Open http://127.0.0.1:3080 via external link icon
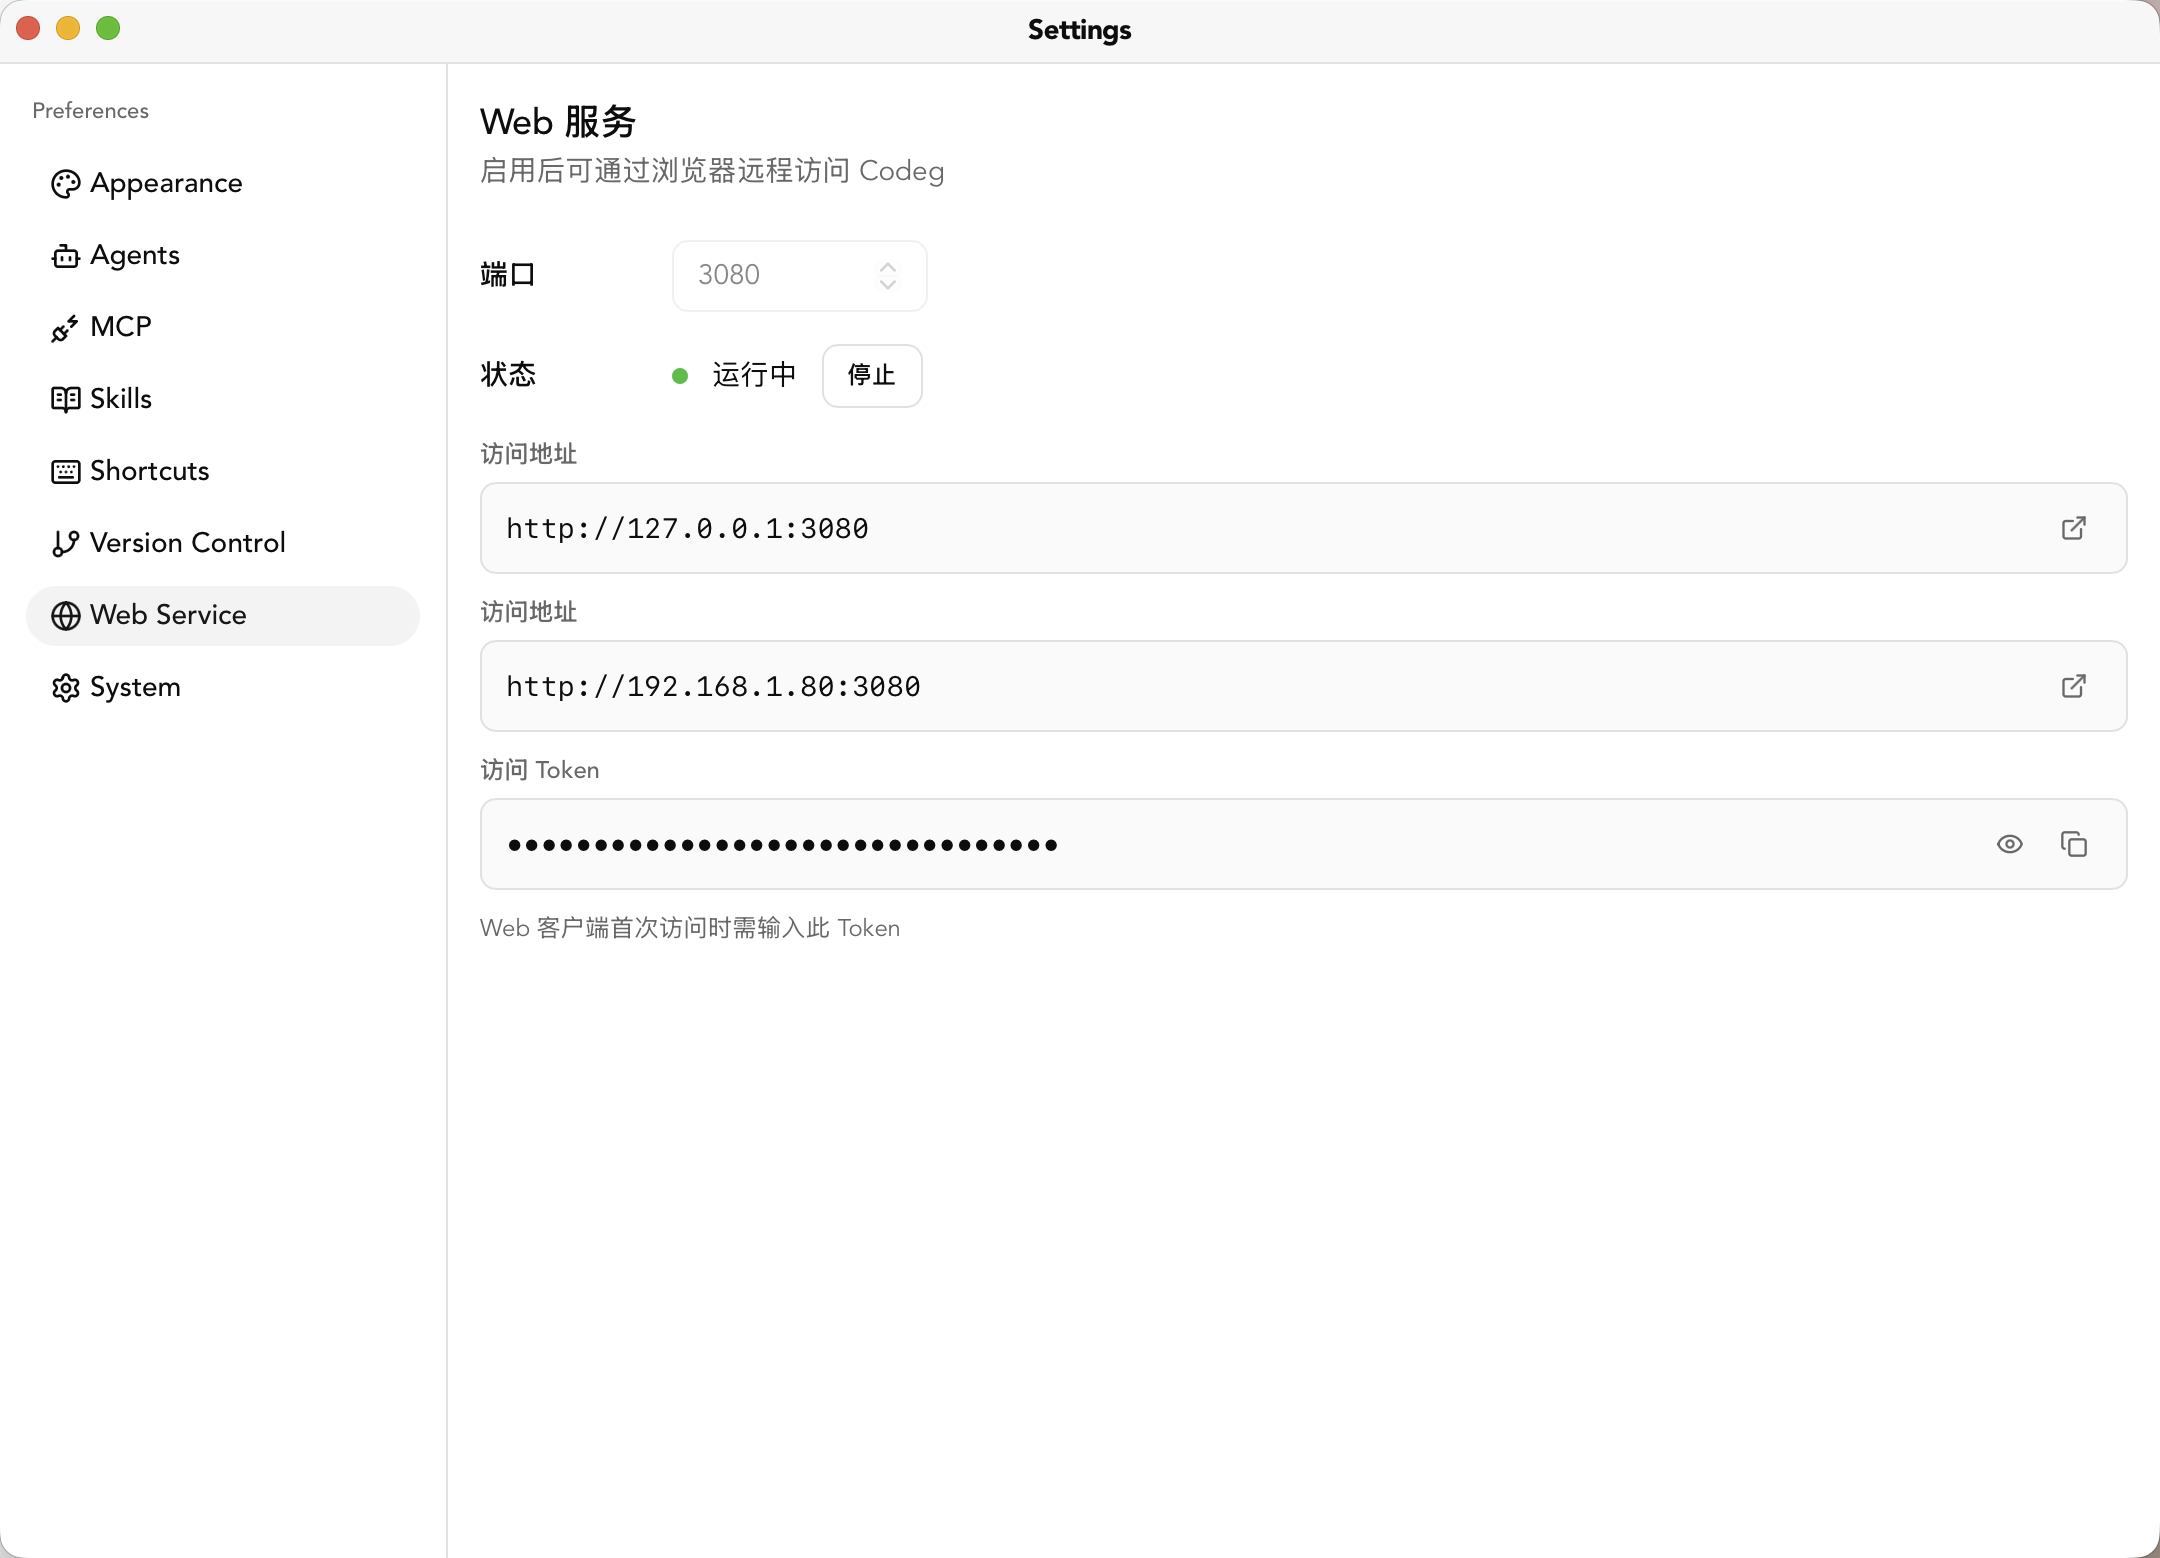 pyautogui.click(x=2074, y=528)
